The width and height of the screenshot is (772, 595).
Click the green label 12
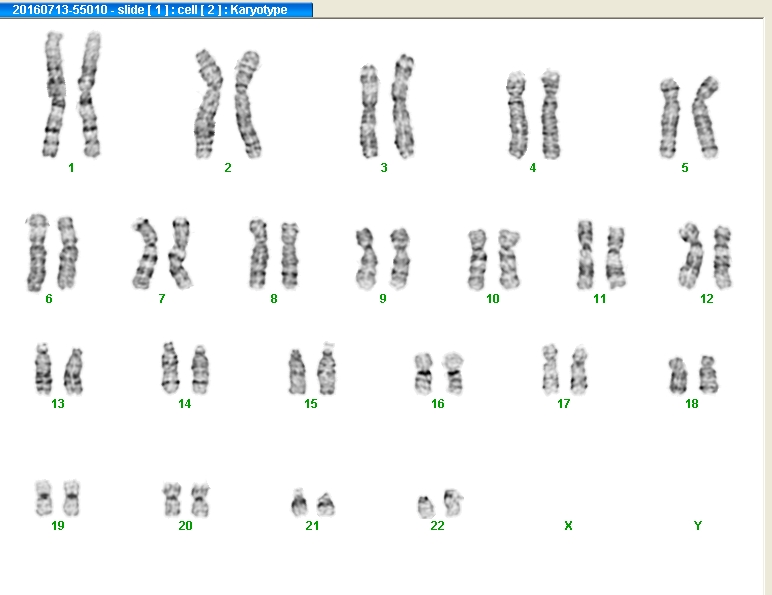(707, 299)
